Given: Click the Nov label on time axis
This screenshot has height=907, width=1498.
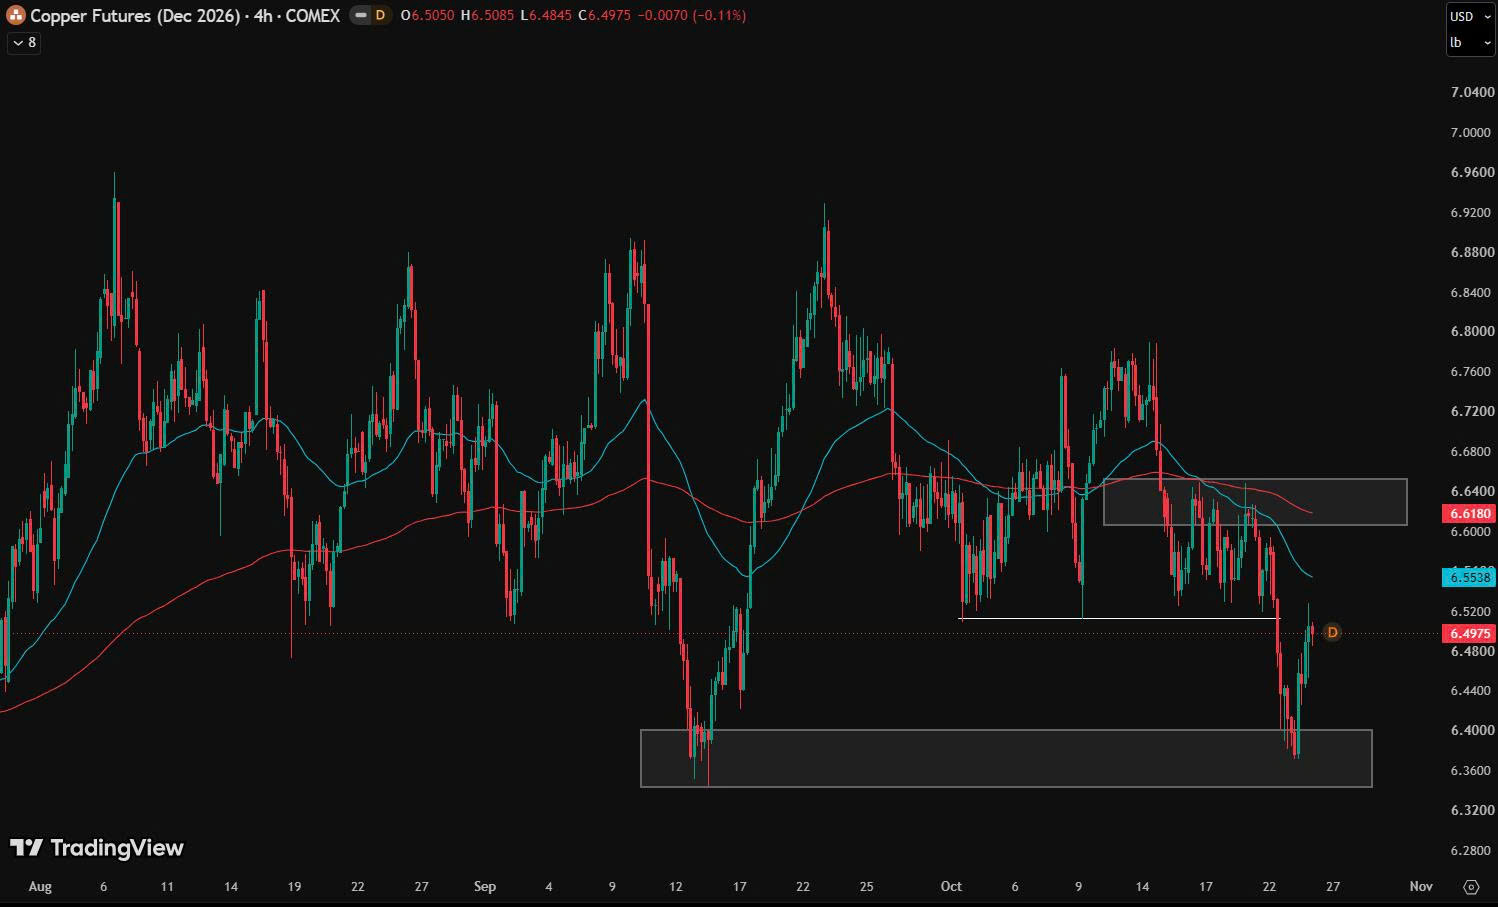Looking at the screenshot, I should (x=1421, y=886).
